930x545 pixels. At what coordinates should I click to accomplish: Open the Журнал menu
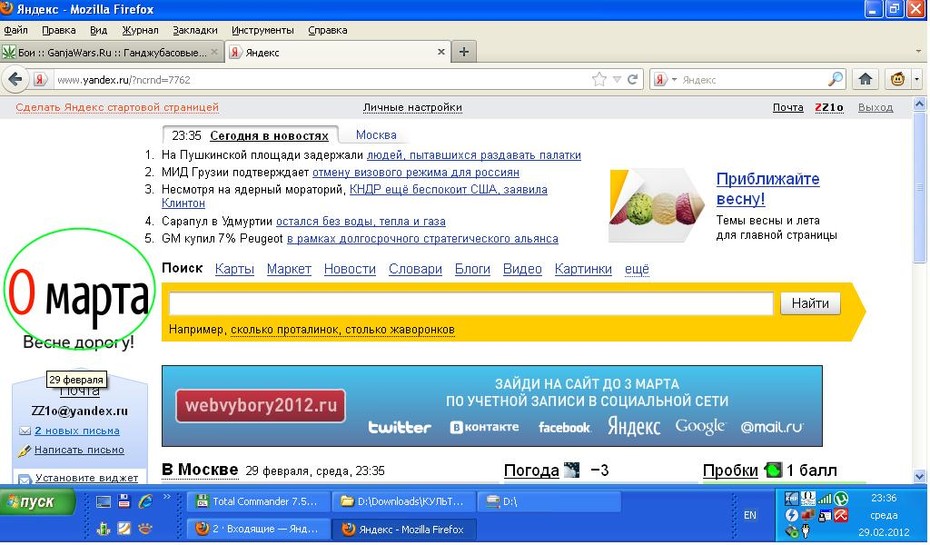click(x=140, y=30)
